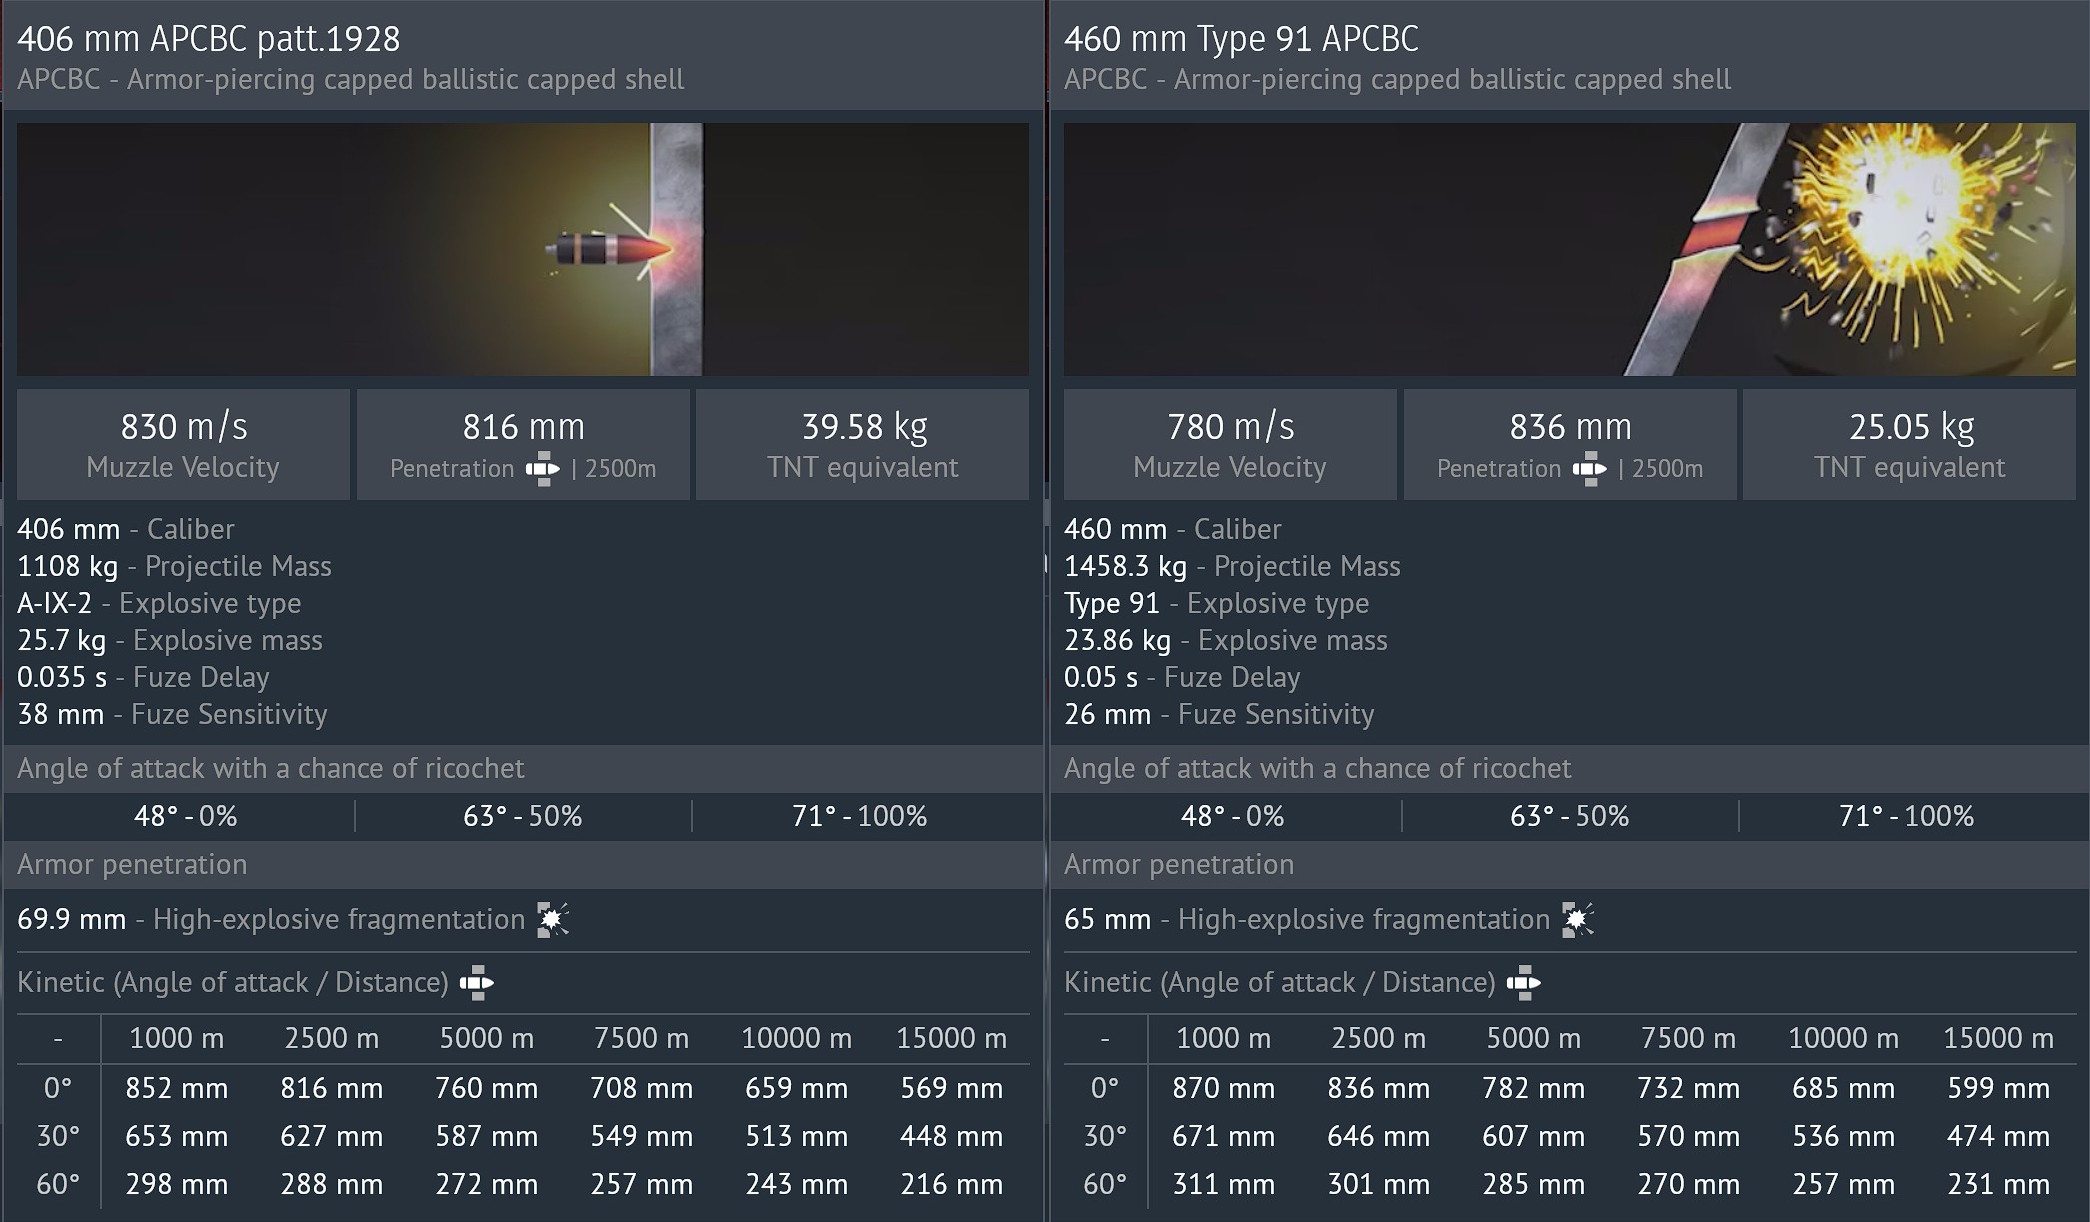
Task: Click the "69.9 mm" fragmentation value
Action: point(72,919)
